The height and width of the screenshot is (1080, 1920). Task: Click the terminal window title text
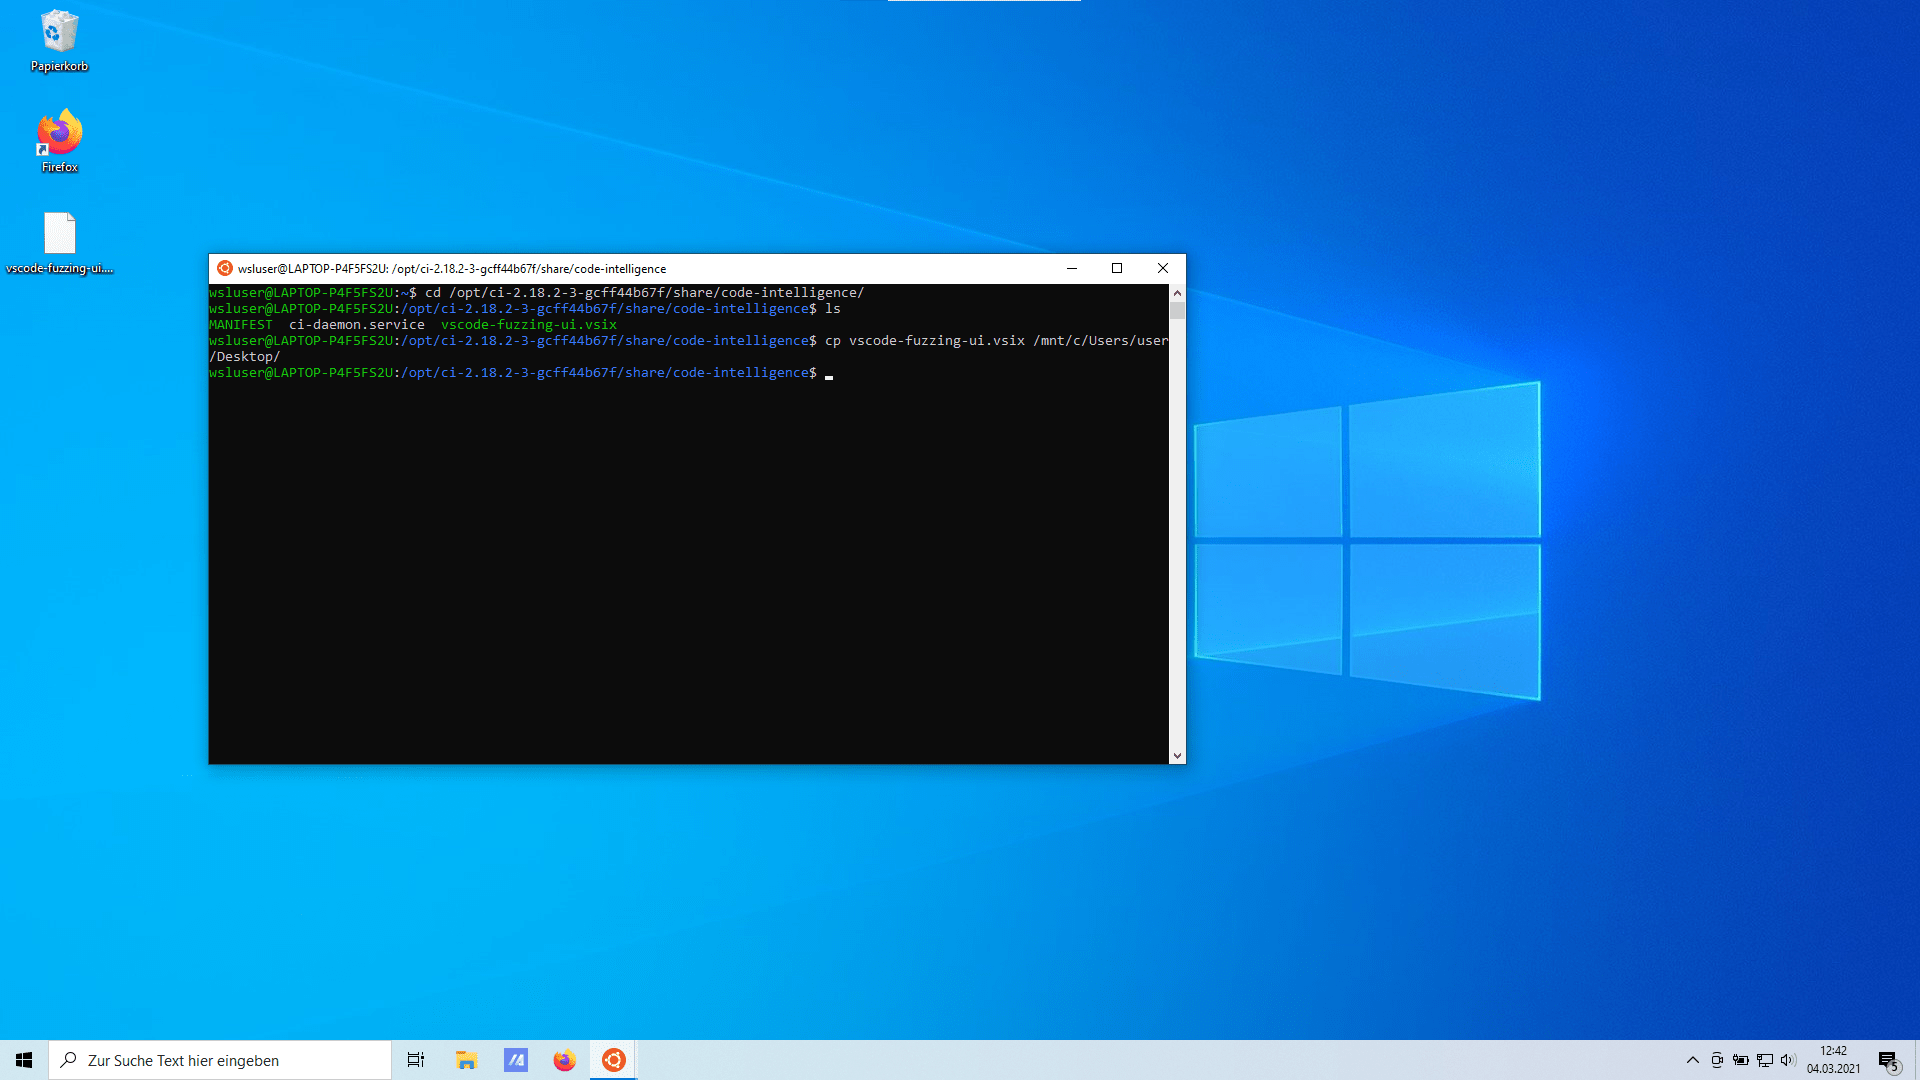coord(452,269)
